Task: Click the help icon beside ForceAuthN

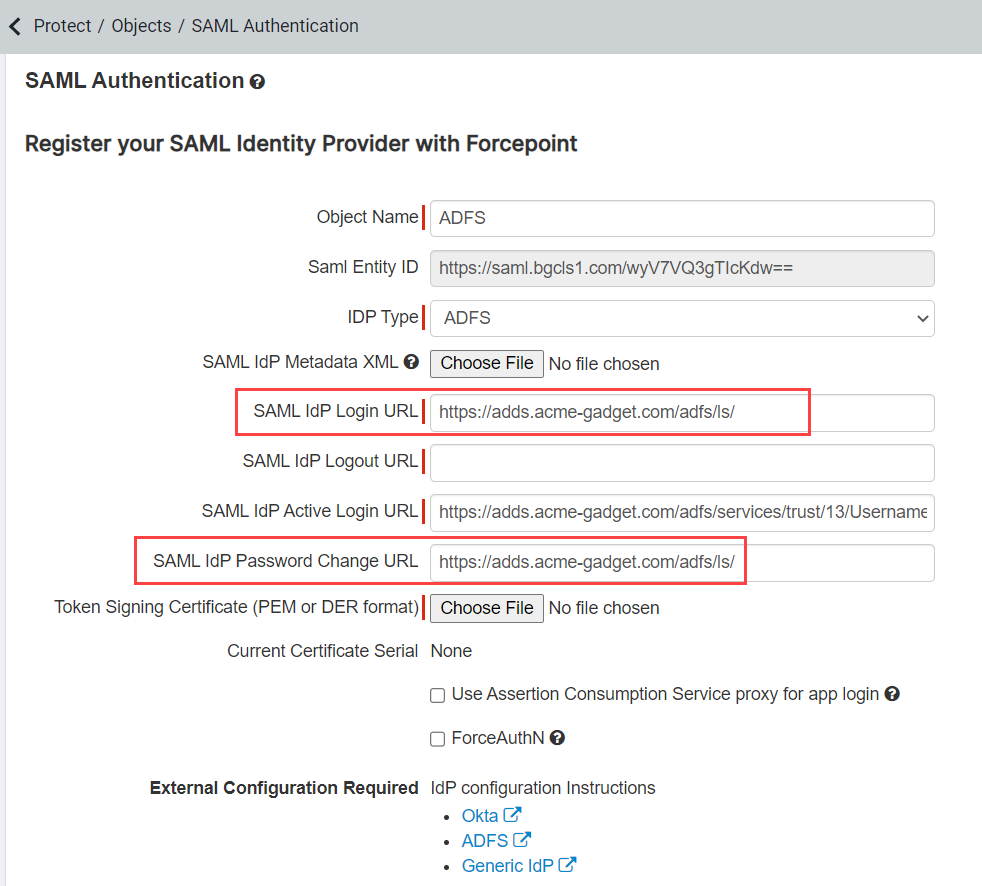Action: pyautogui.click(x=557, y=738)
